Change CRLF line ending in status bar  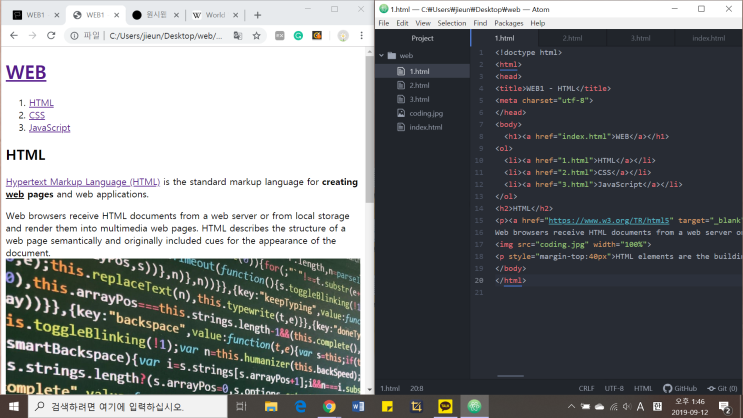pos(586,388)
